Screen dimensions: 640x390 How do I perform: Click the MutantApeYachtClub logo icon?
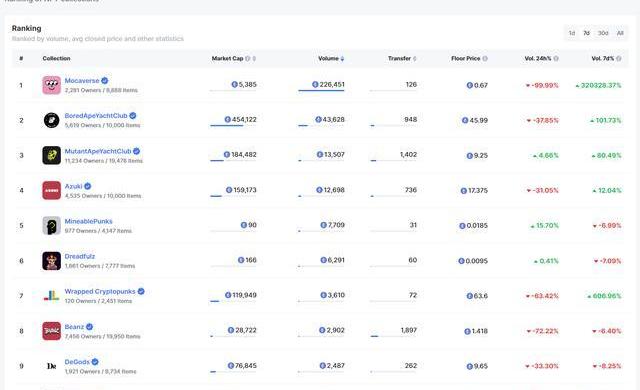click(51, 155)
